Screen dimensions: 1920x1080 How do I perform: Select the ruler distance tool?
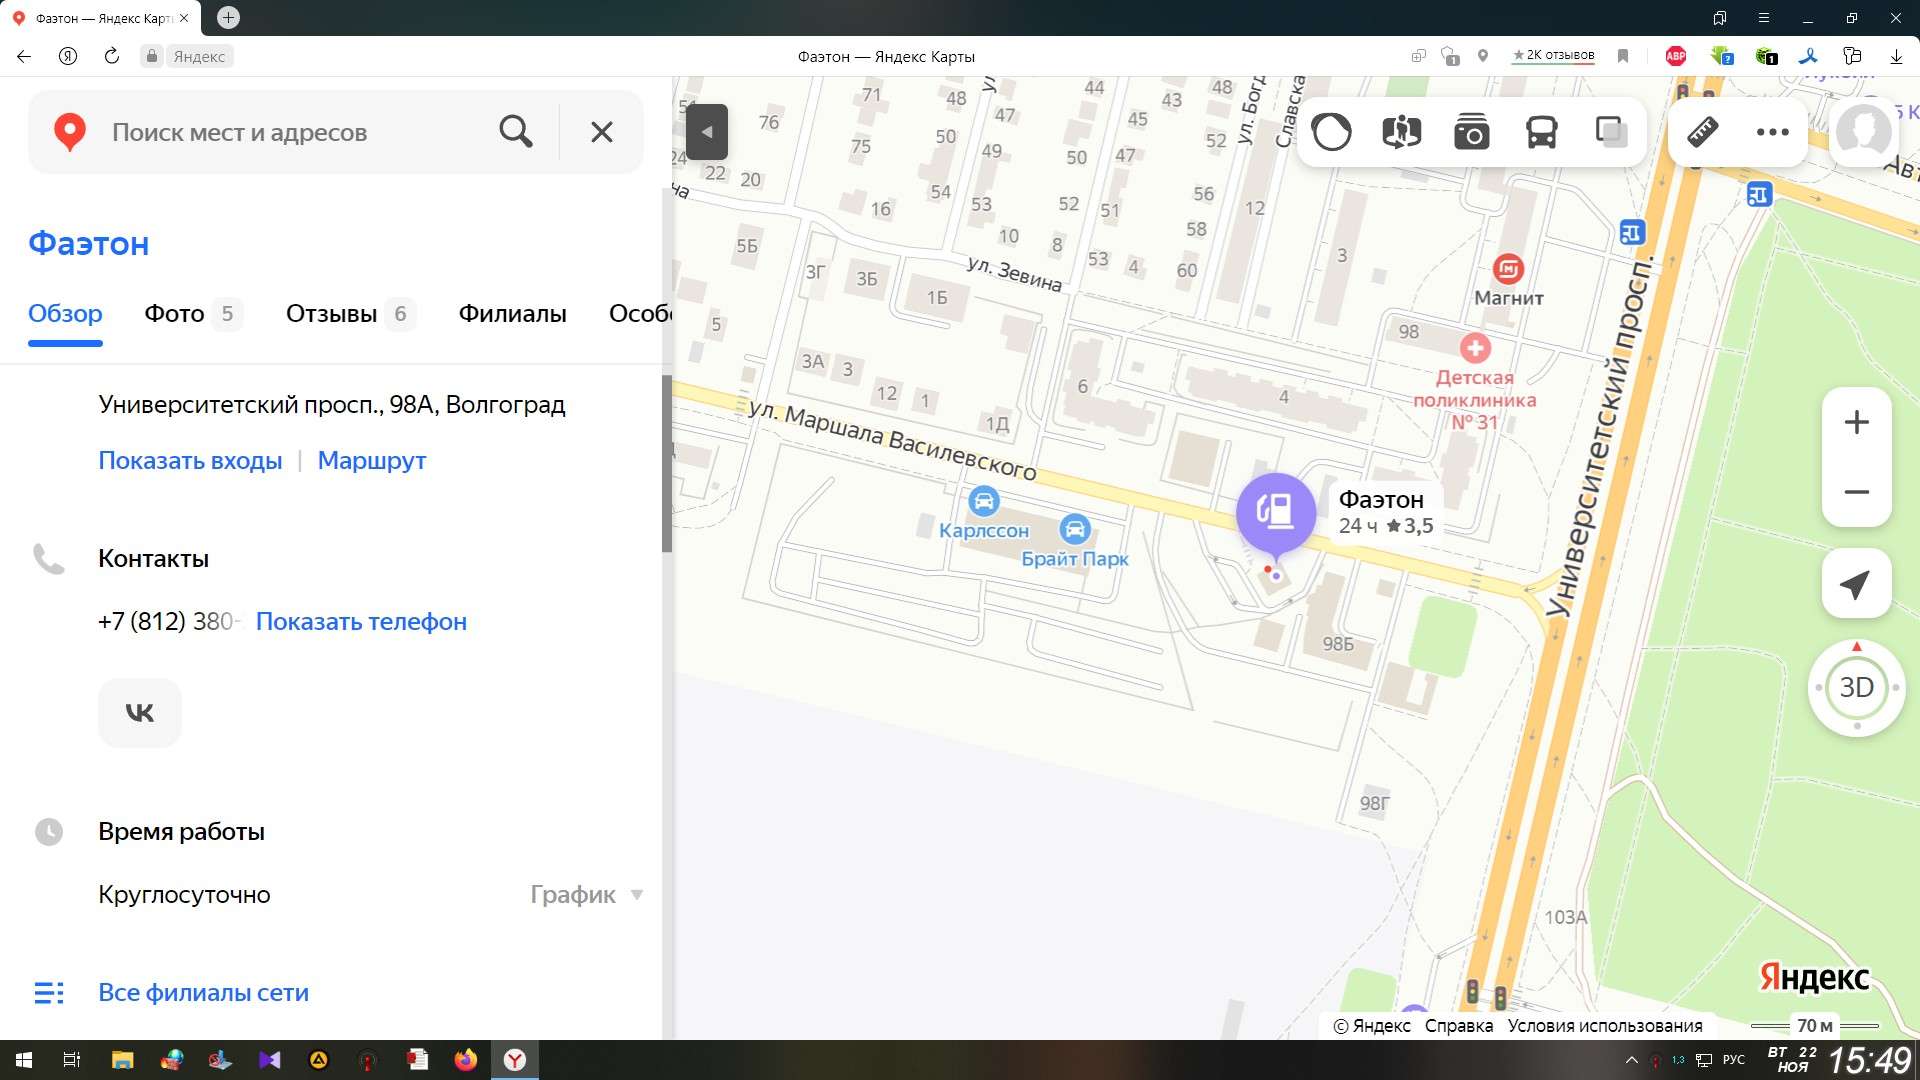[1703, 132]
